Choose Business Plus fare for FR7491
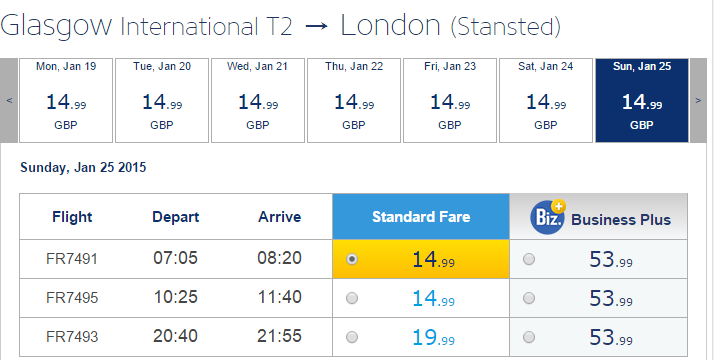714x360 pixels. pos(529,259)
